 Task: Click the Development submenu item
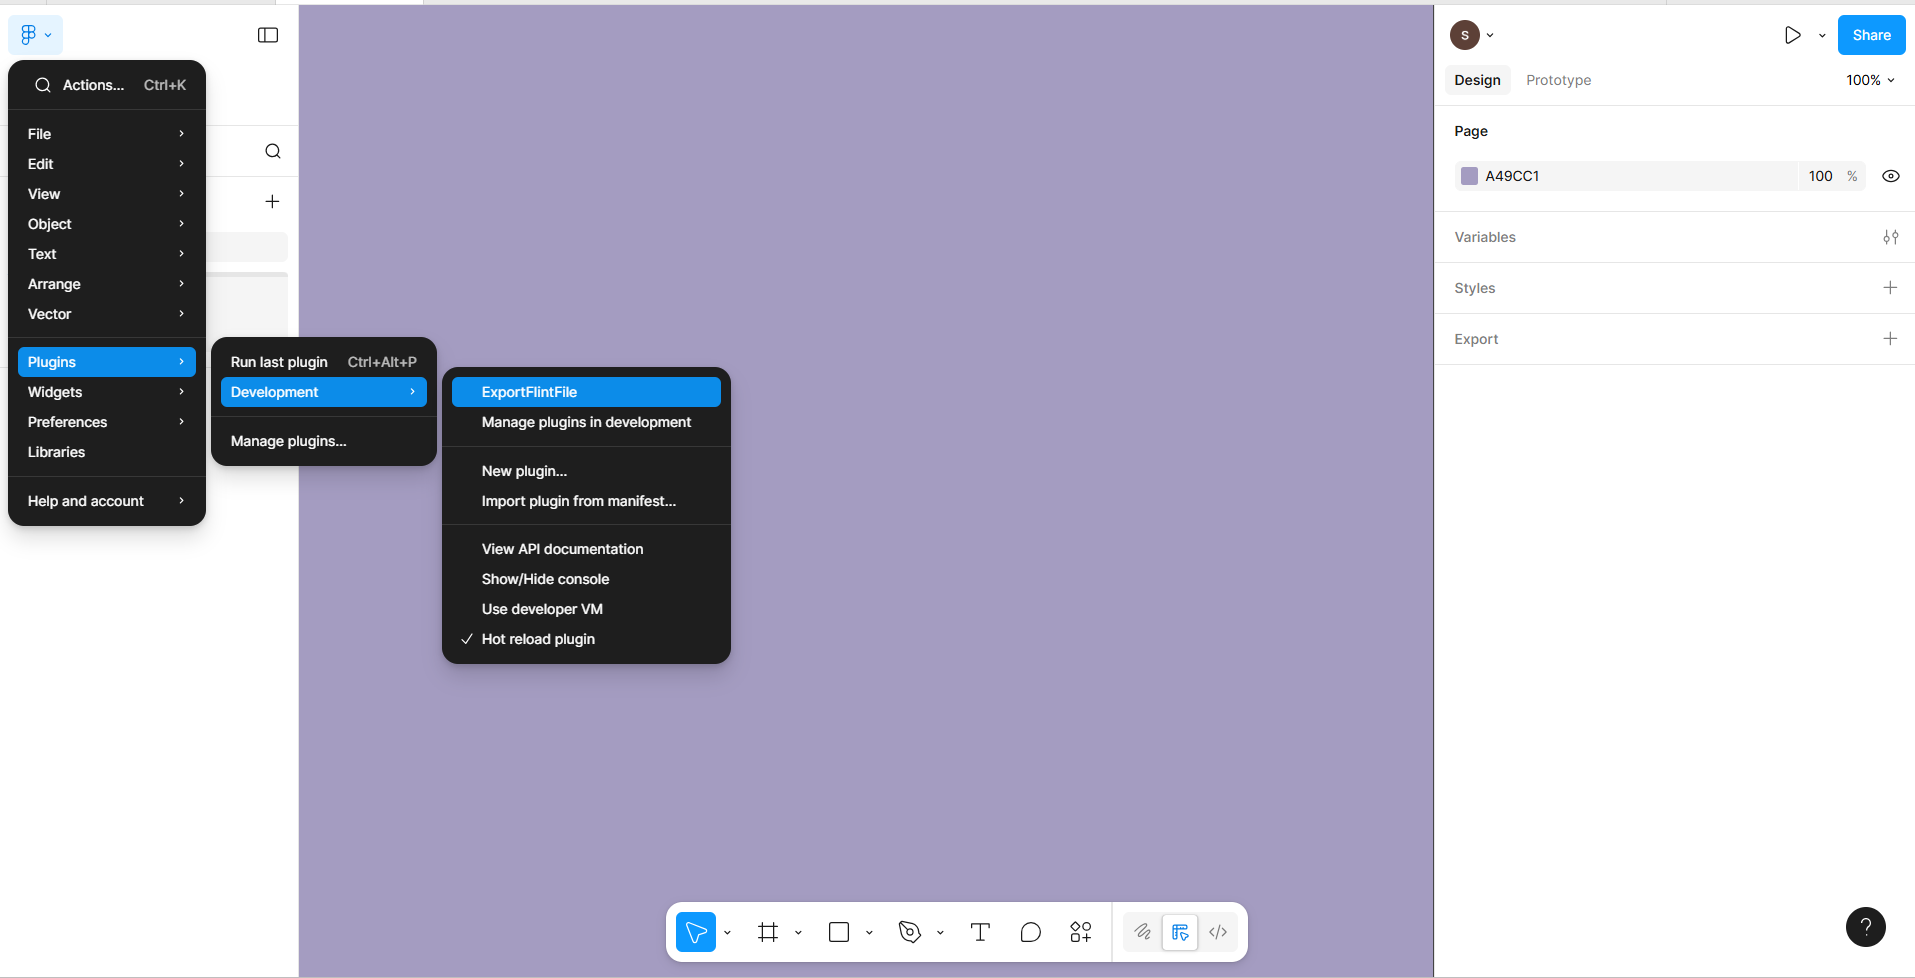pyautogui.click(x=324, y=392)
